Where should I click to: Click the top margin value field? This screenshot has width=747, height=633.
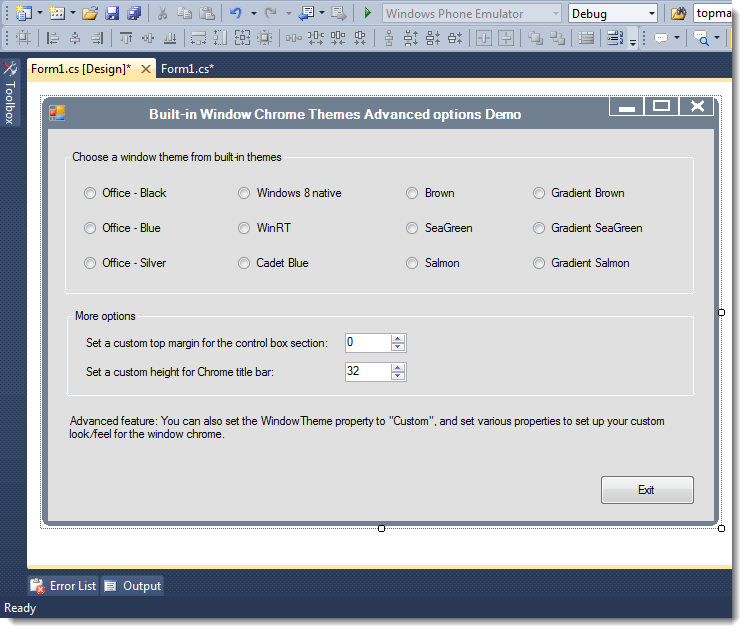point(367,342)
